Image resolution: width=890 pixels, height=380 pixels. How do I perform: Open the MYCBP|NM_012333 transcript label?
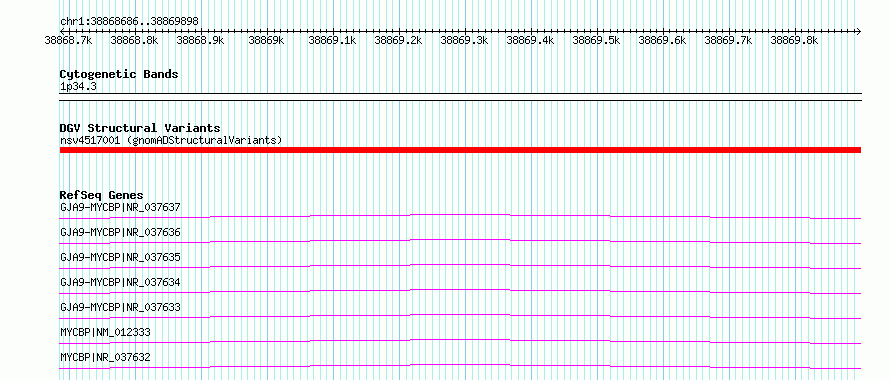(106, 333)
